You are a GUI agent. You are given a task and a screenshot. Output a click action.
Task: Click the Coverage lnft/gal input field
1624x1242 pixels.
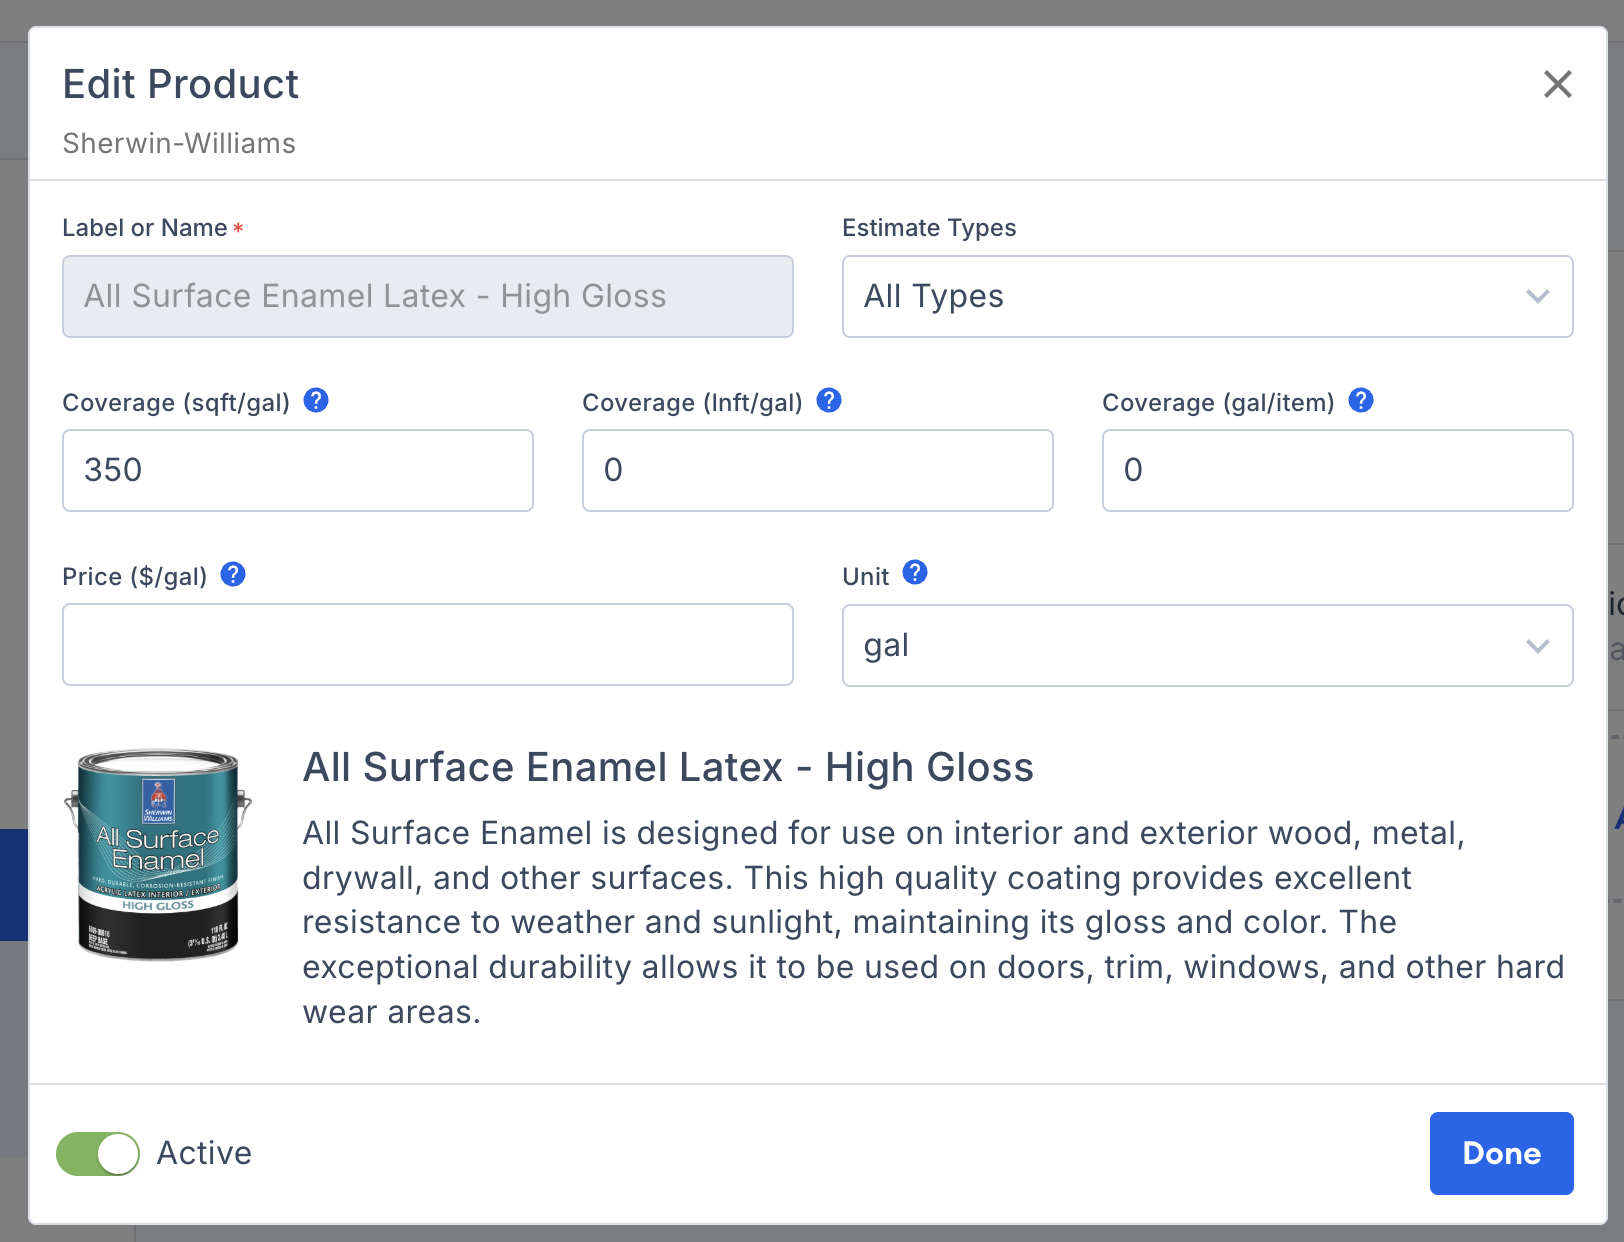pos(818,470)
